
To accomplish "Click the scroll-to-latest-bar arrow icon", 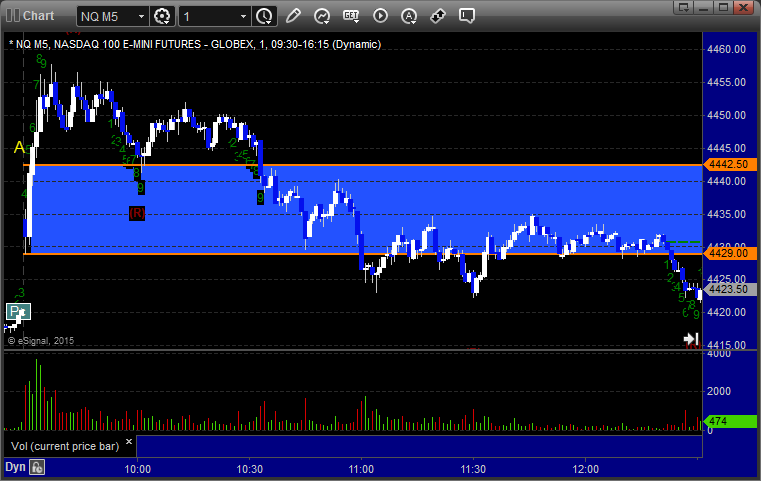I will coord(691,338).
